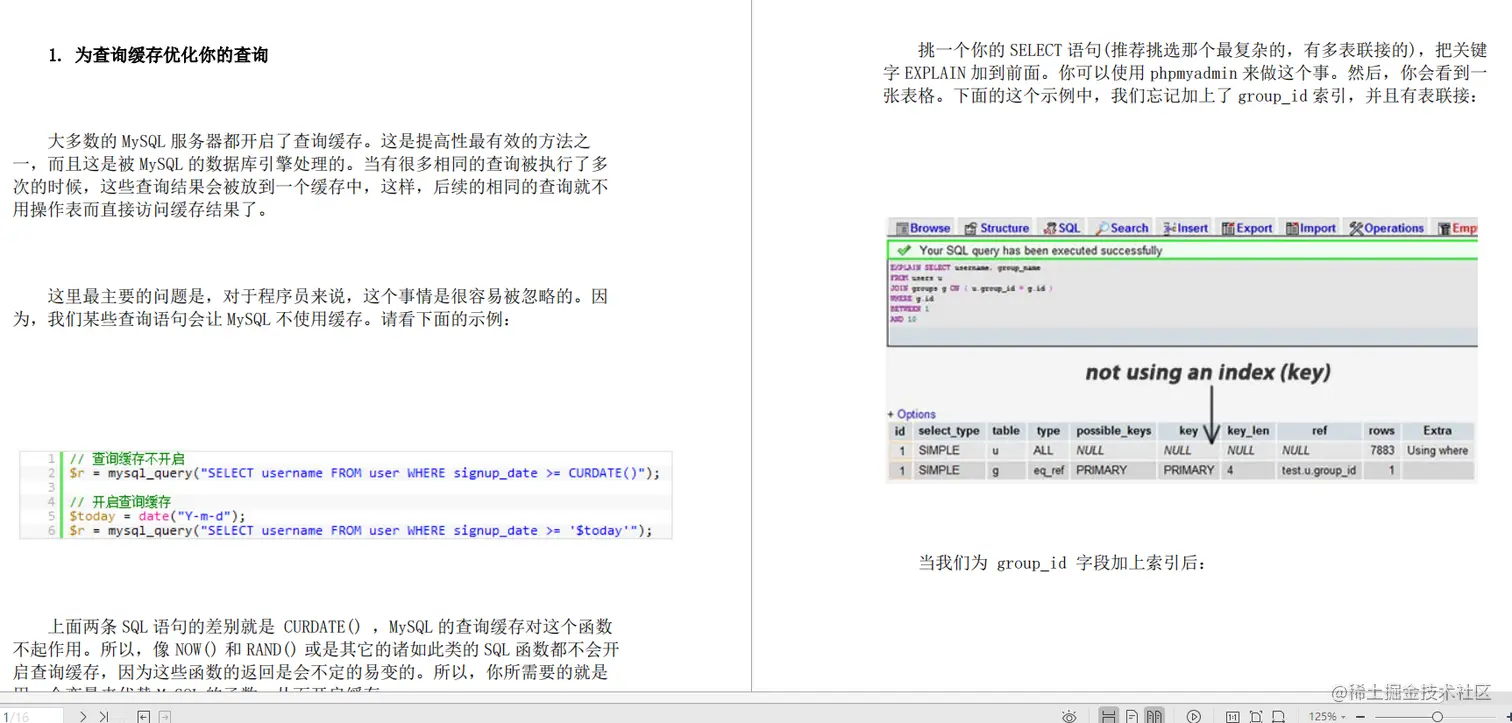Image resolution: width=1512 pixels, height=723 pixels.
Task: Go to the next page
Action: tap(84, 717)
